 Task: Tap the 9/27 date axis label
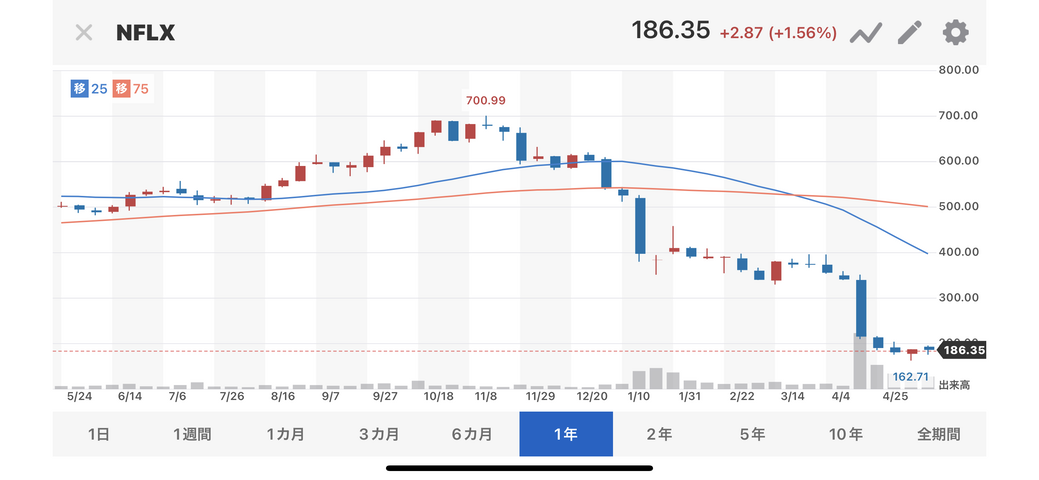(385, 396)
